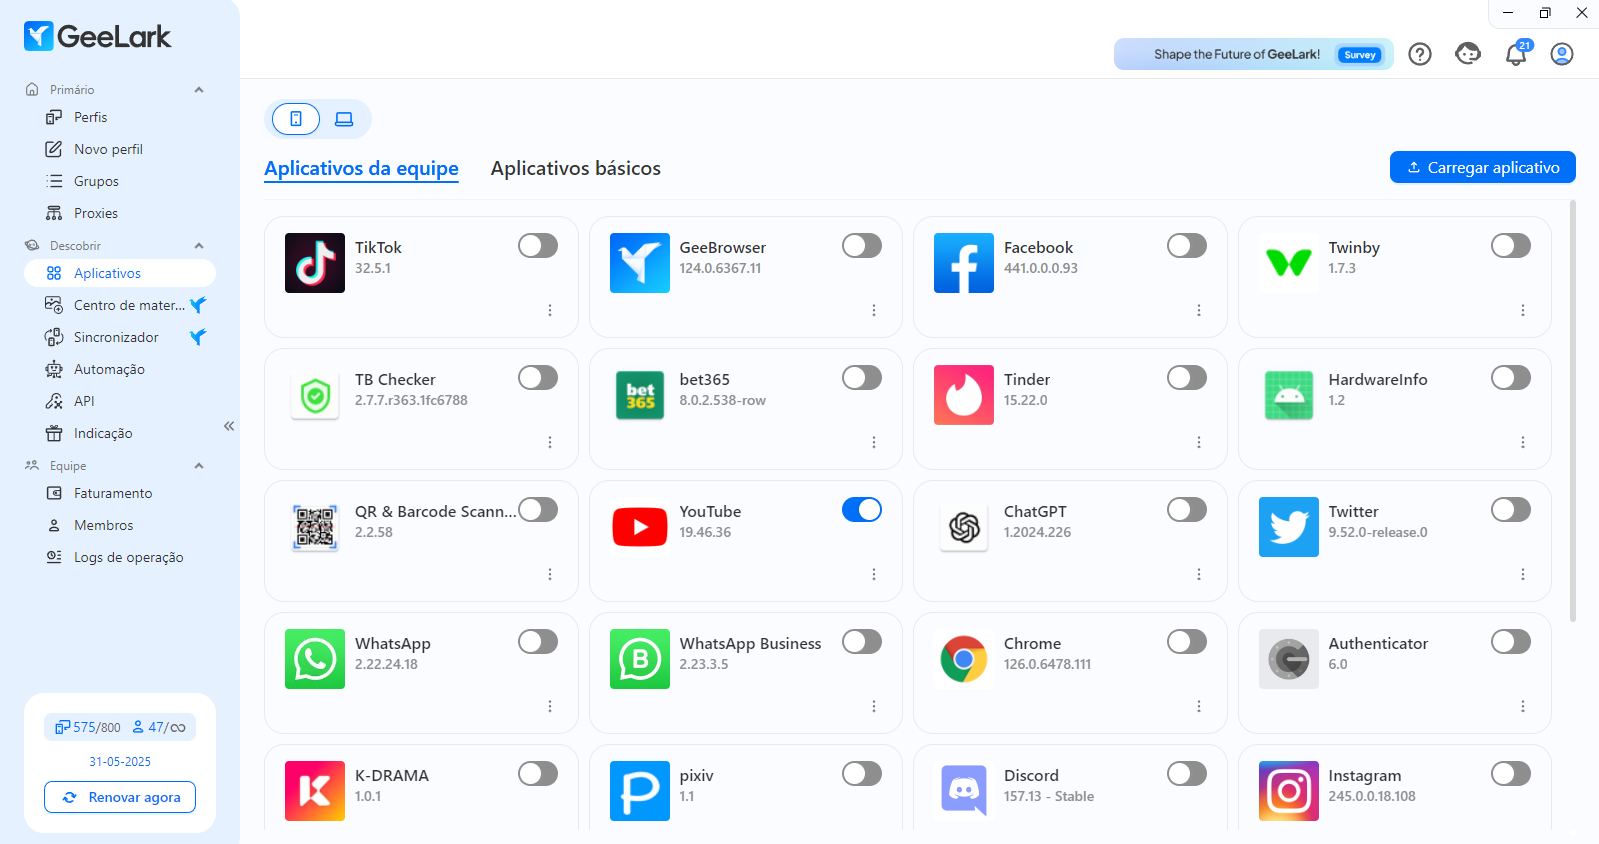This screenshot has height=844, width=1599.
Task: Open Proxies in the sidebar
Action: click(x=120, y=213)
